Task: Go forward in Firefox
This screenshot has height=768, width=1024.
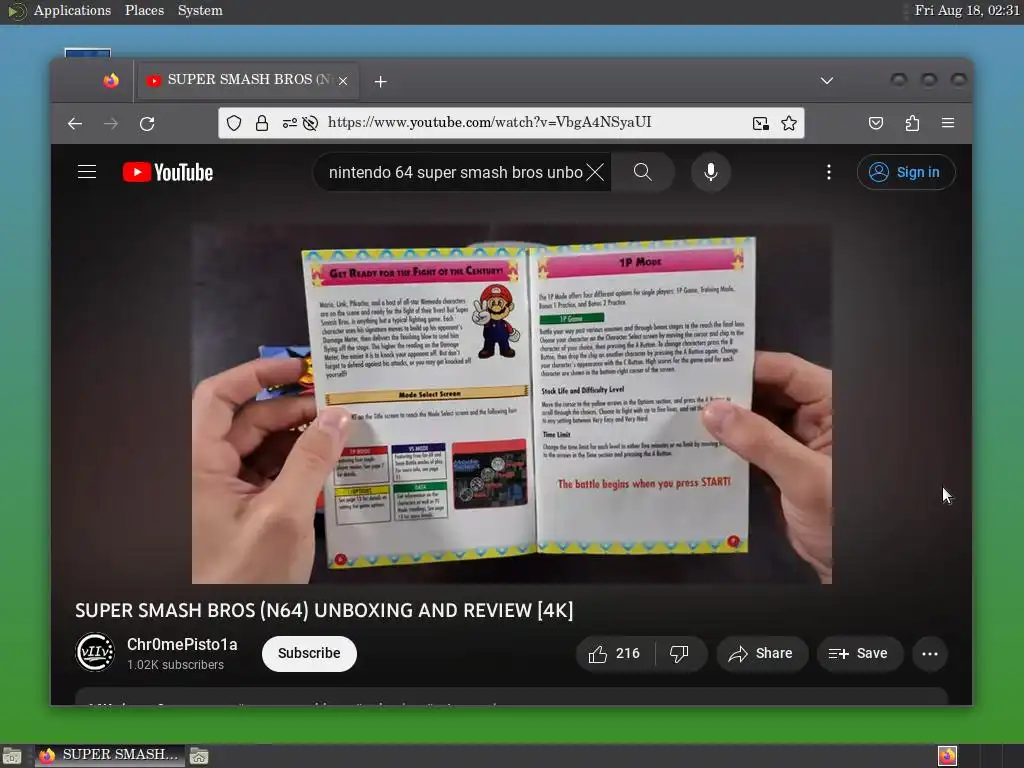Action: pos(111,123)
